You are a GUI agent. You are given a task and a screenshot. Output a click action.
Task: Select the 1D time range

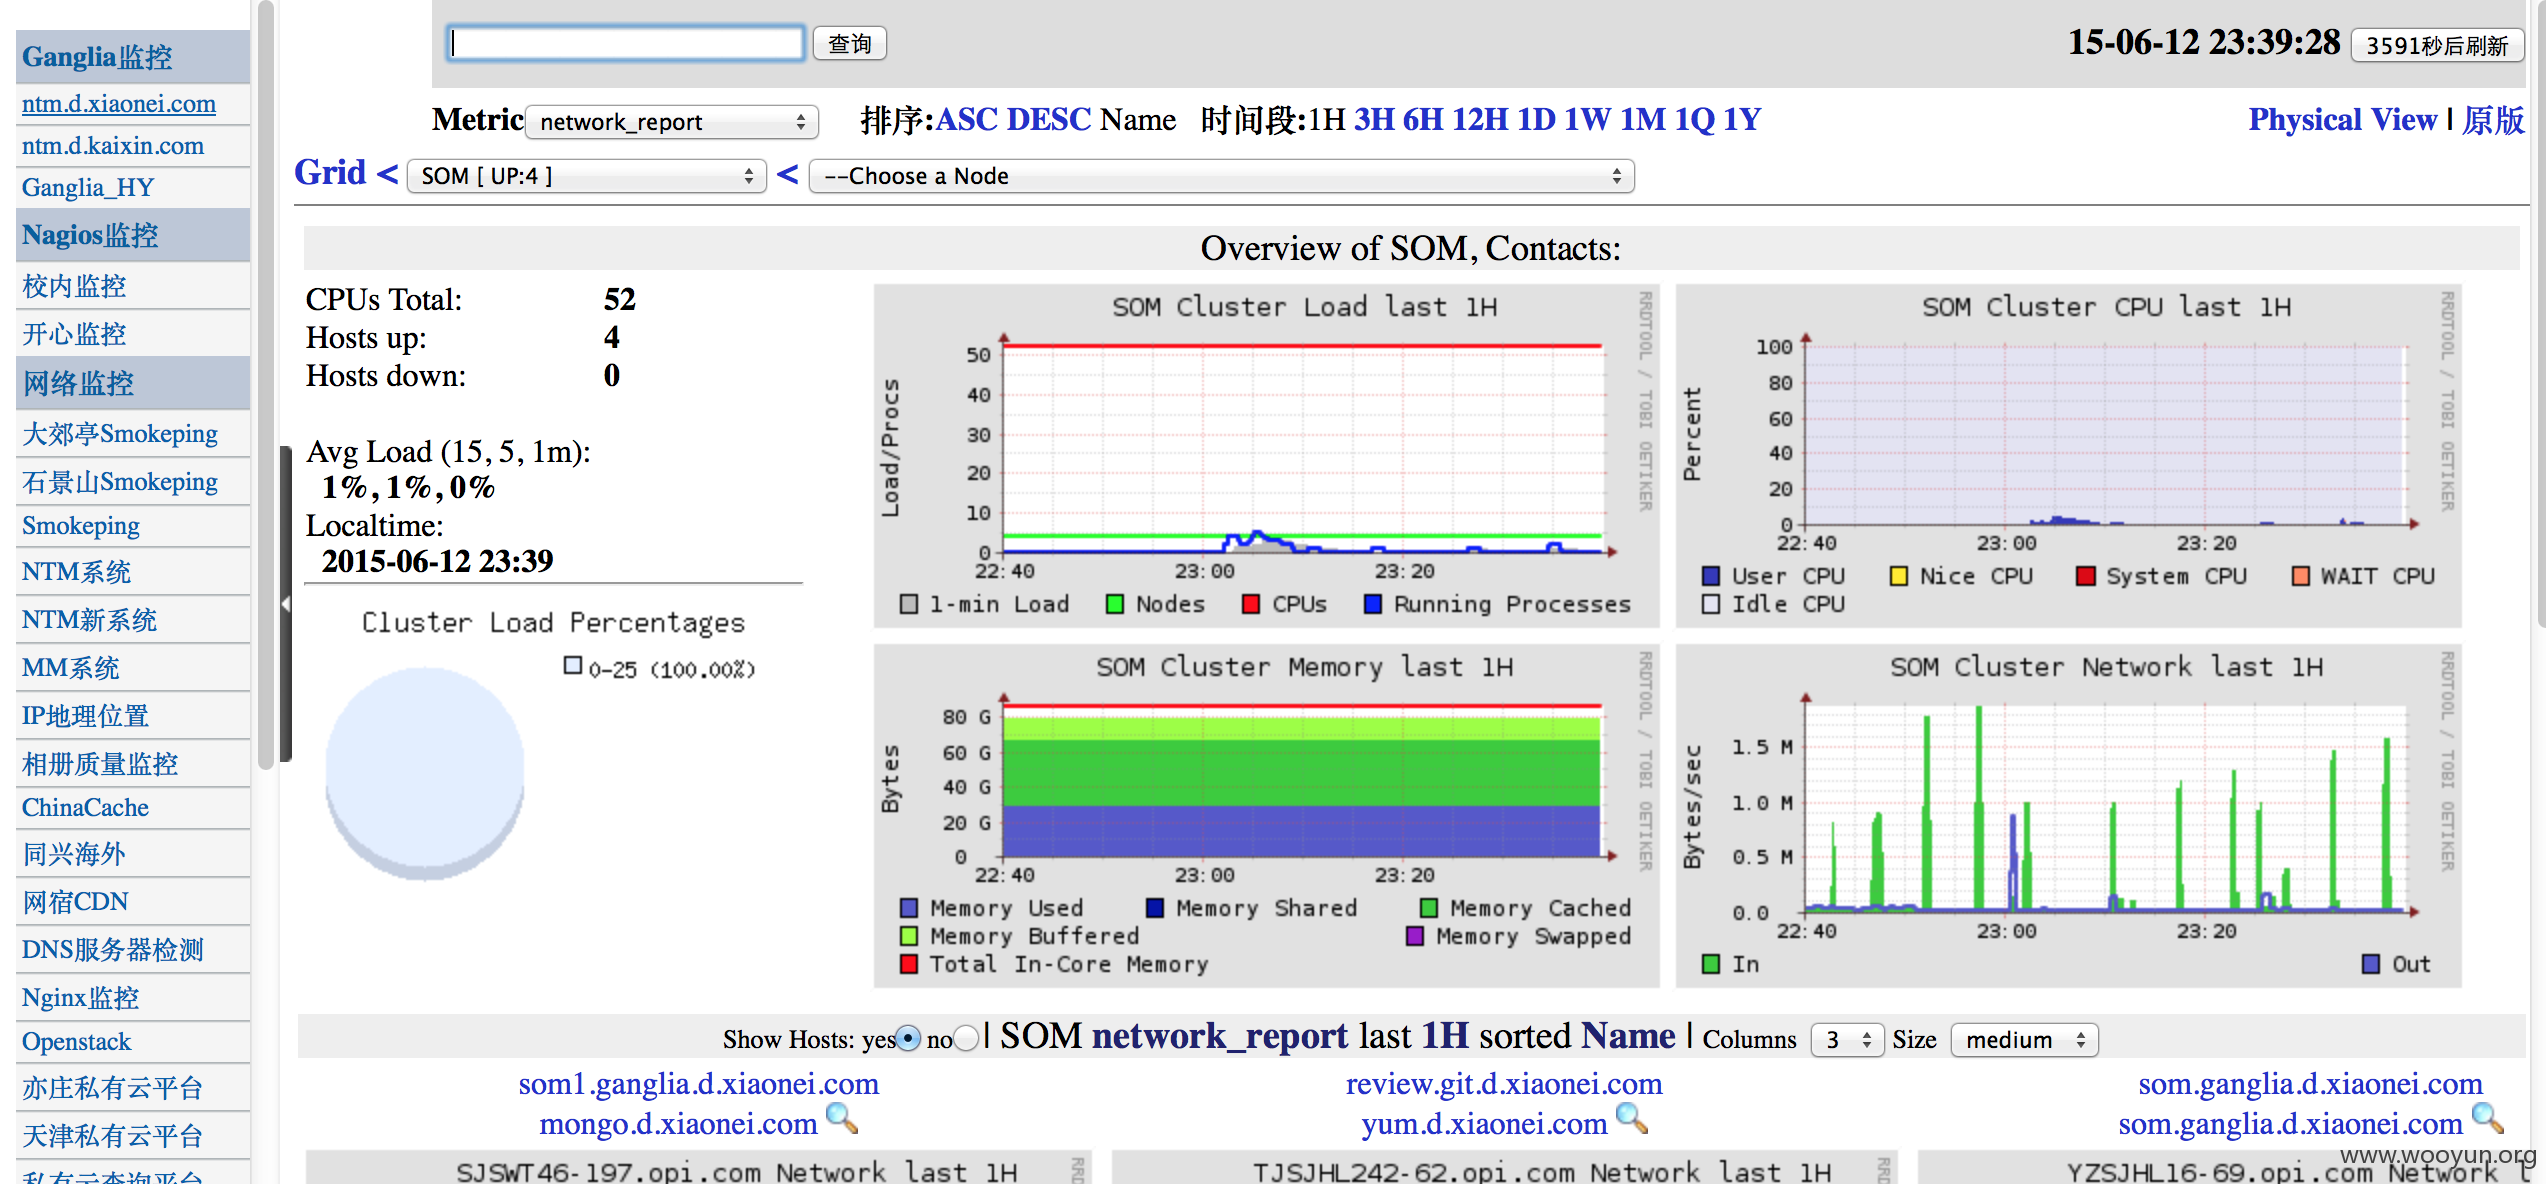coord(1535,120)
